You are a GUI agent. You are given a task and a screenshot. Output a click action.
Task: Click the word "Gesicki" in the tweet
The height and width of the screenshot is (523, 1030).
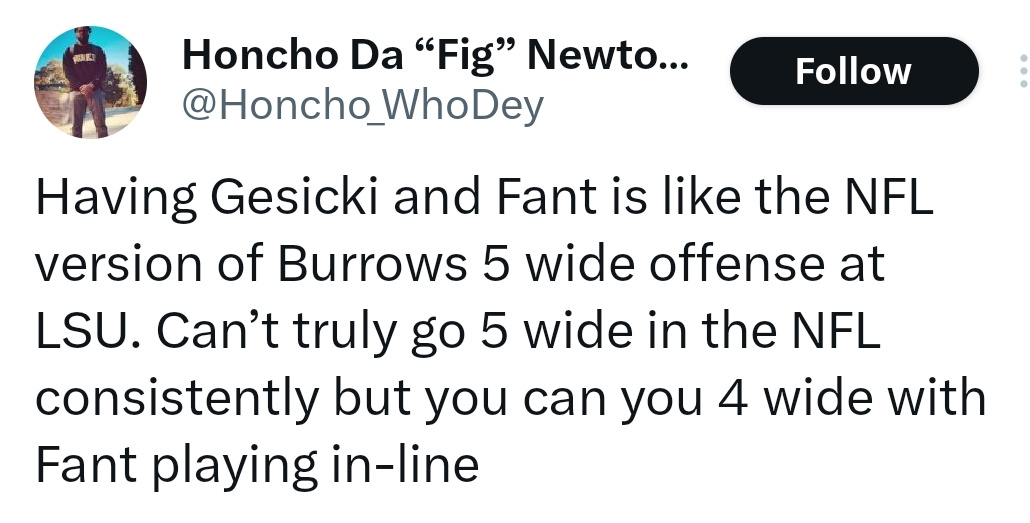click(x=294, y=197)
